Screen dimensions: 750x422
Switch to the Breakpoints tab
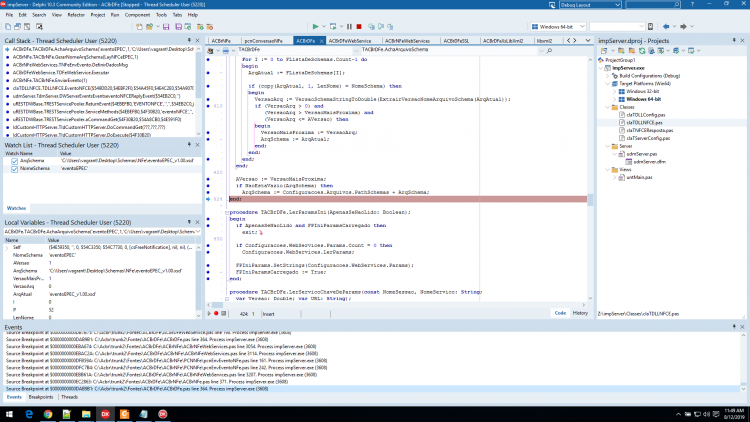tap(41, 397)
